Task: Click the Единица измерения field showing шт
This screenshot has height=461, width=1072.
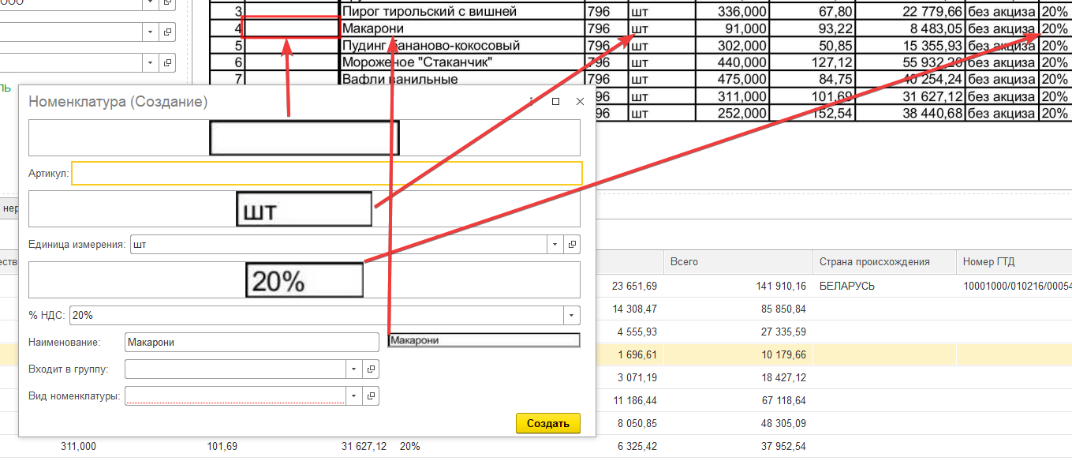Action: click(339, 243)
